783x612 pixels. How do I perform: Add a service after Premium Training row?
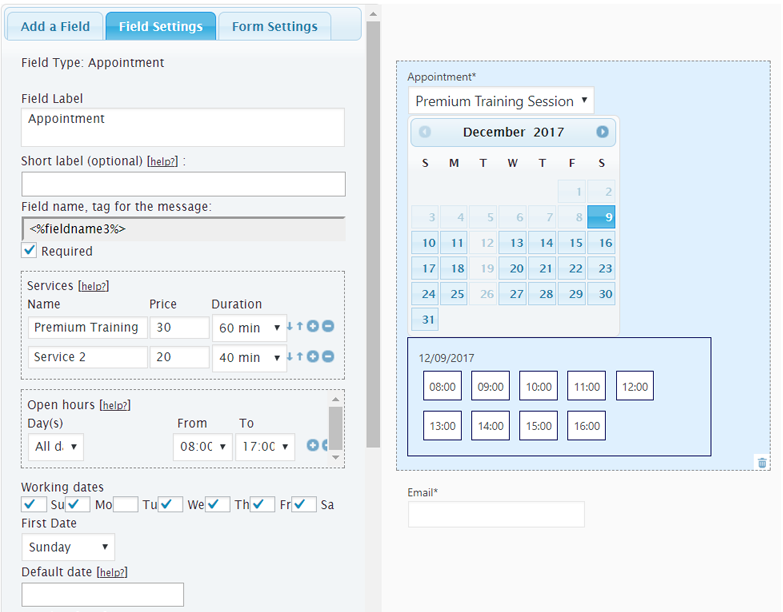point(313,327)
